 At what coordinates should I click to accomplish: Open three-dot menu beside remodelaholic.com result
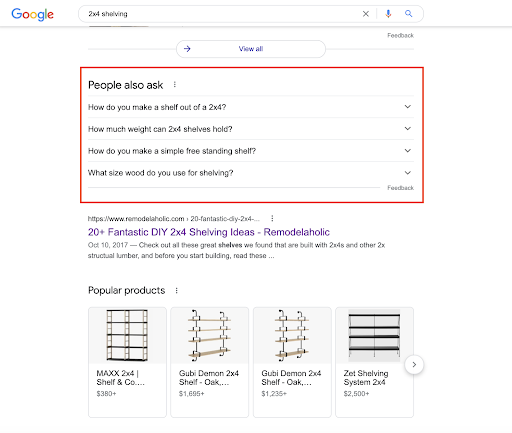coord(272,218)
